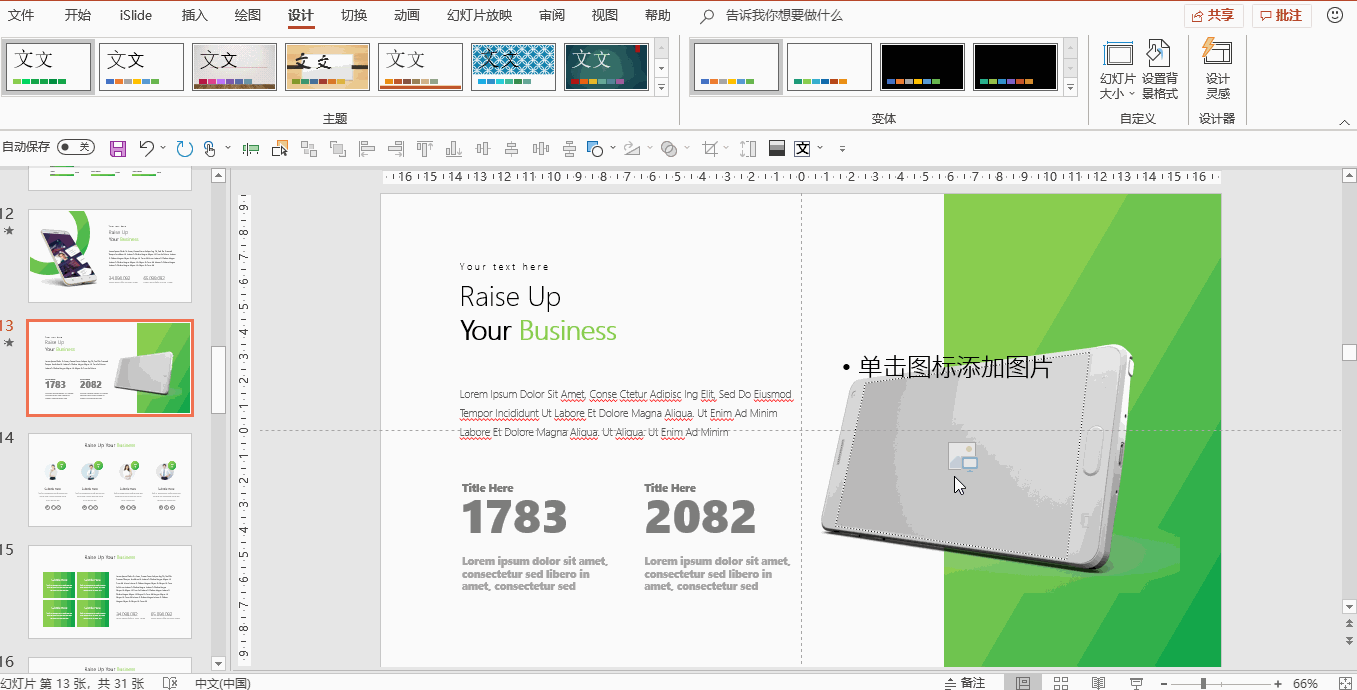Switch to reading view in status bar

point(1098,683)
